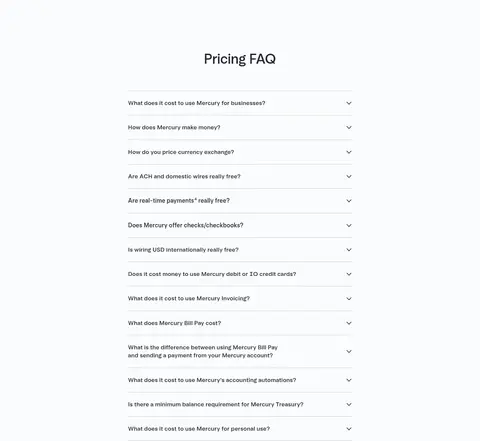Expand 'What does it cost to use Mercury Invoicing?'
480x441 pixels.
tap(240, 298)
